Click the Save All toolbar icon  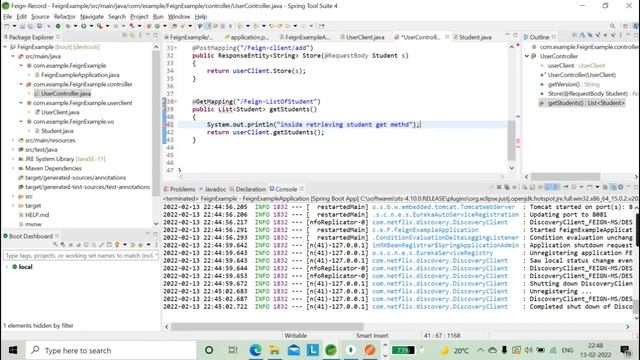coord(31,26)
